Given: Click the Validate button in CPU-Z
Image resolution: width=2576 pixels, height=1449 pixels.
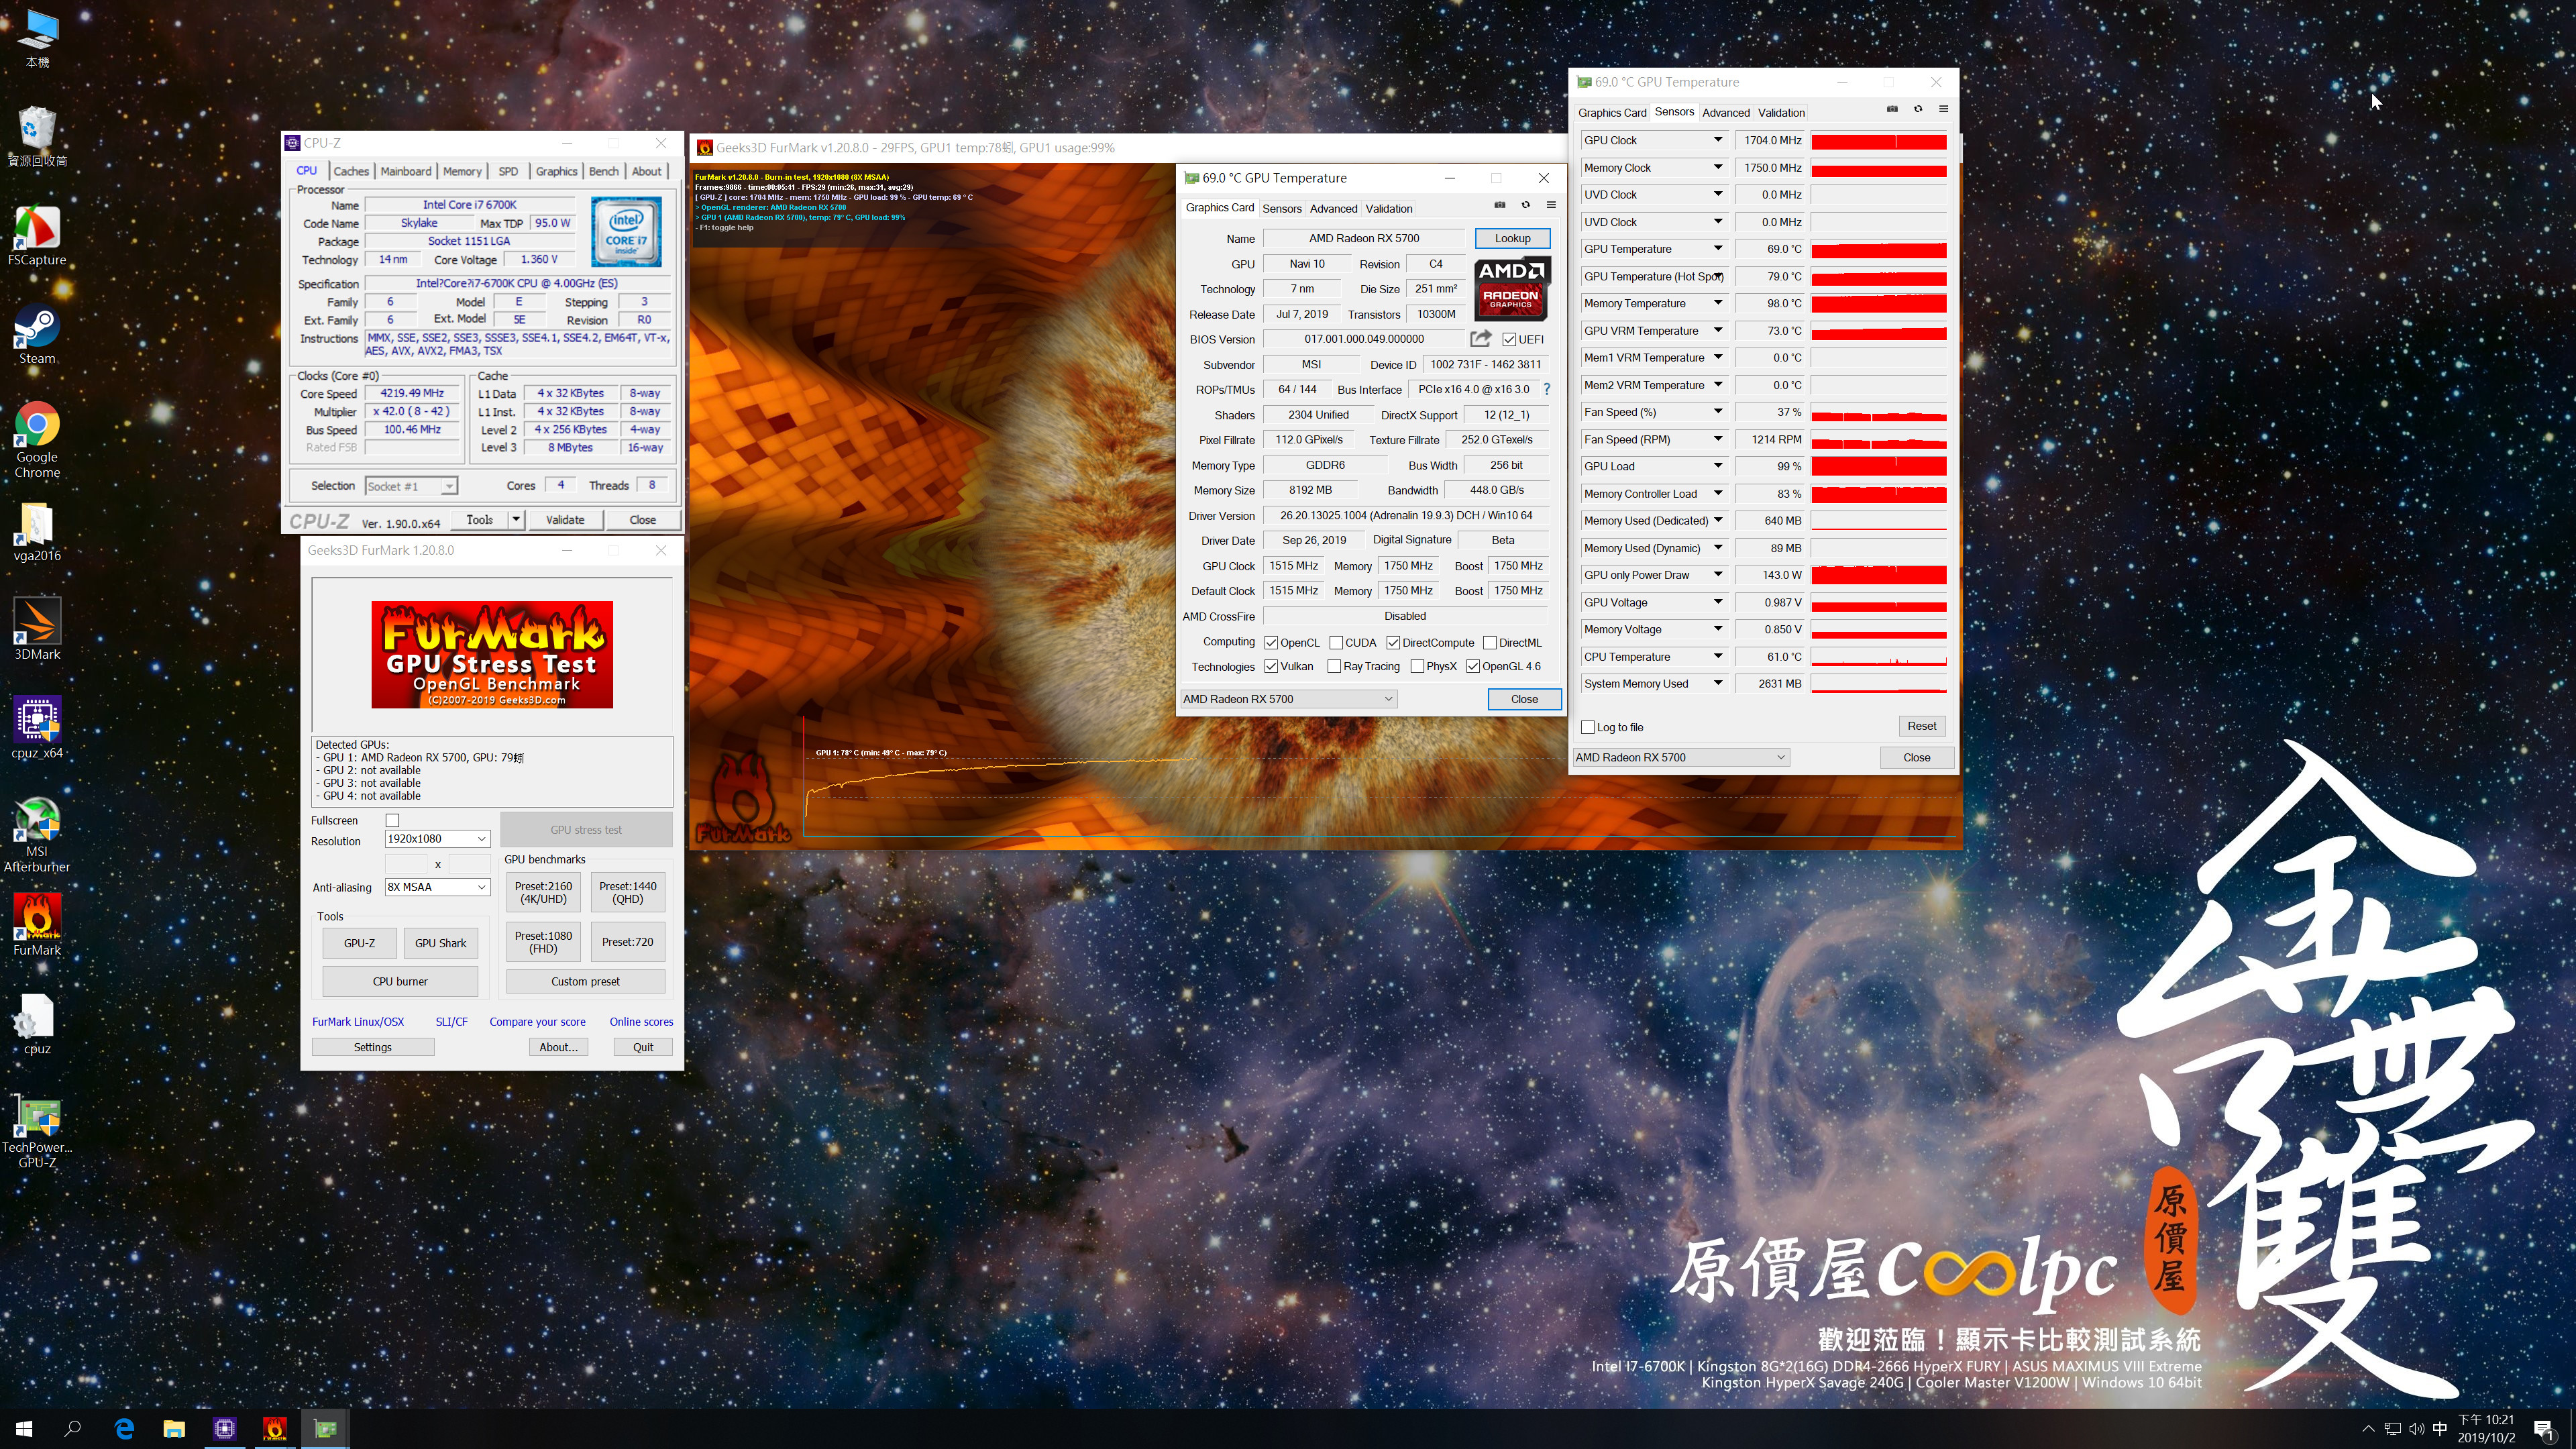Looking at the screenshot, I should pyautogui.click(x=565, y=519).
